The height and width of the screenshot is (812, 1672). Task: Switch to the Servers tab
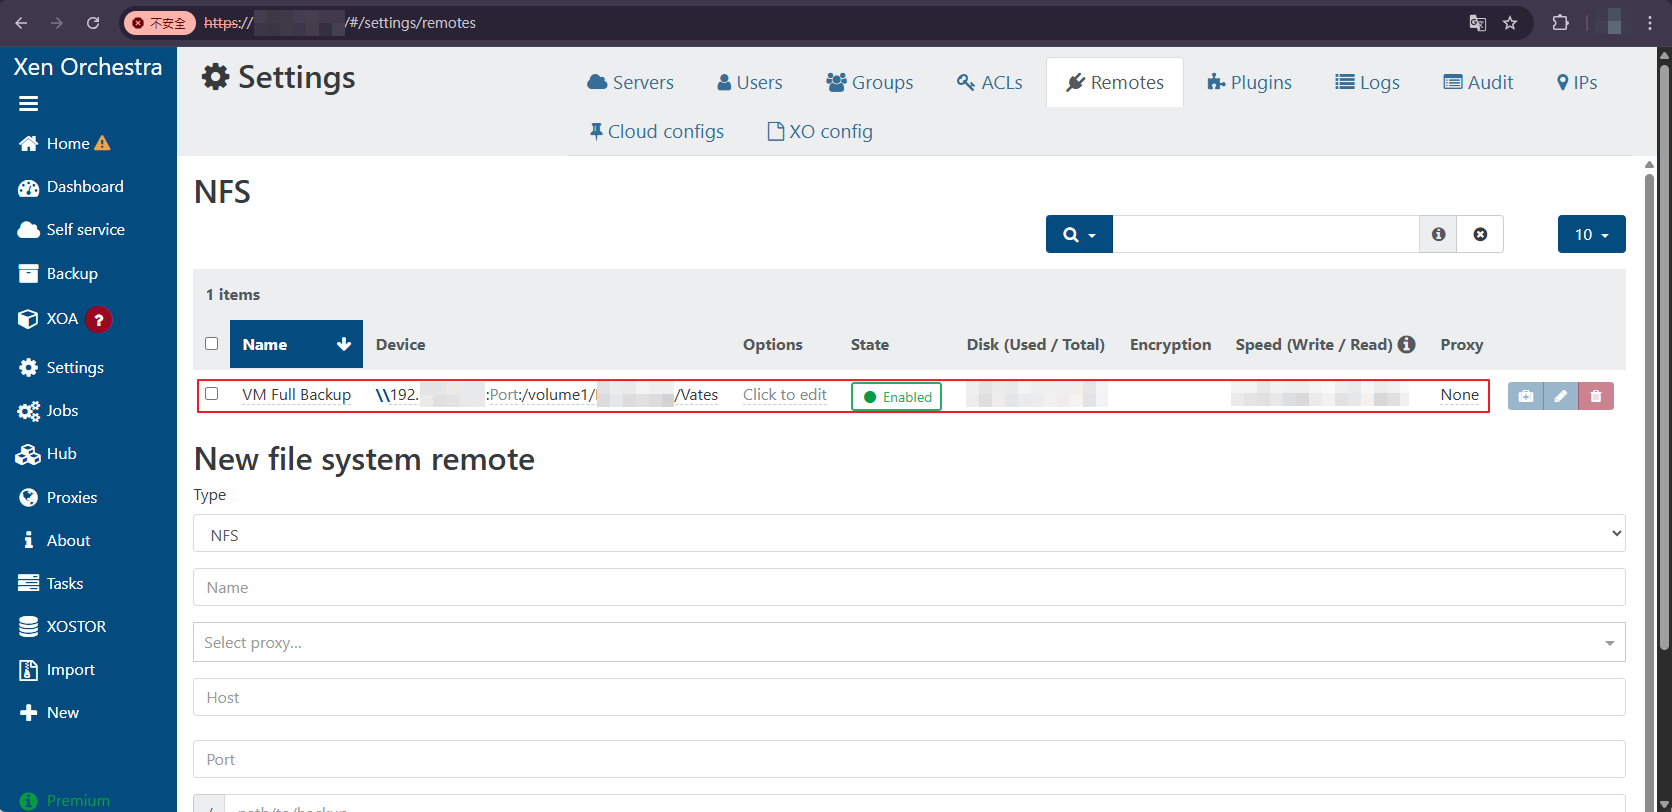[631, 83]
